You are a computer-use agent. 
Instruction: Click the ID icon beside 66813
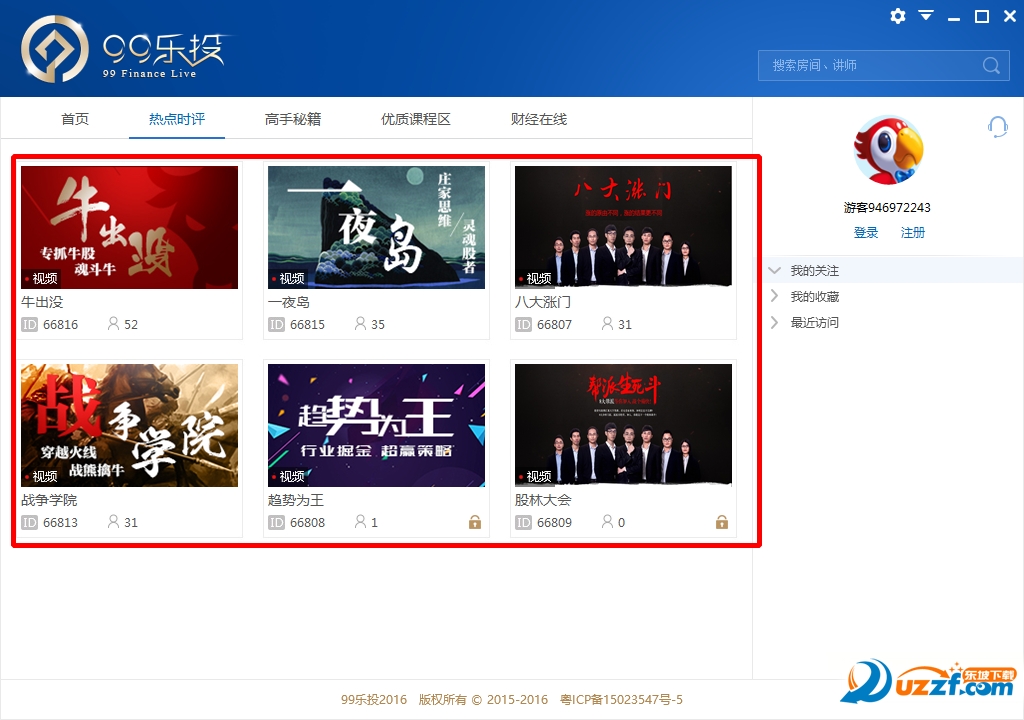pos(29,523)
